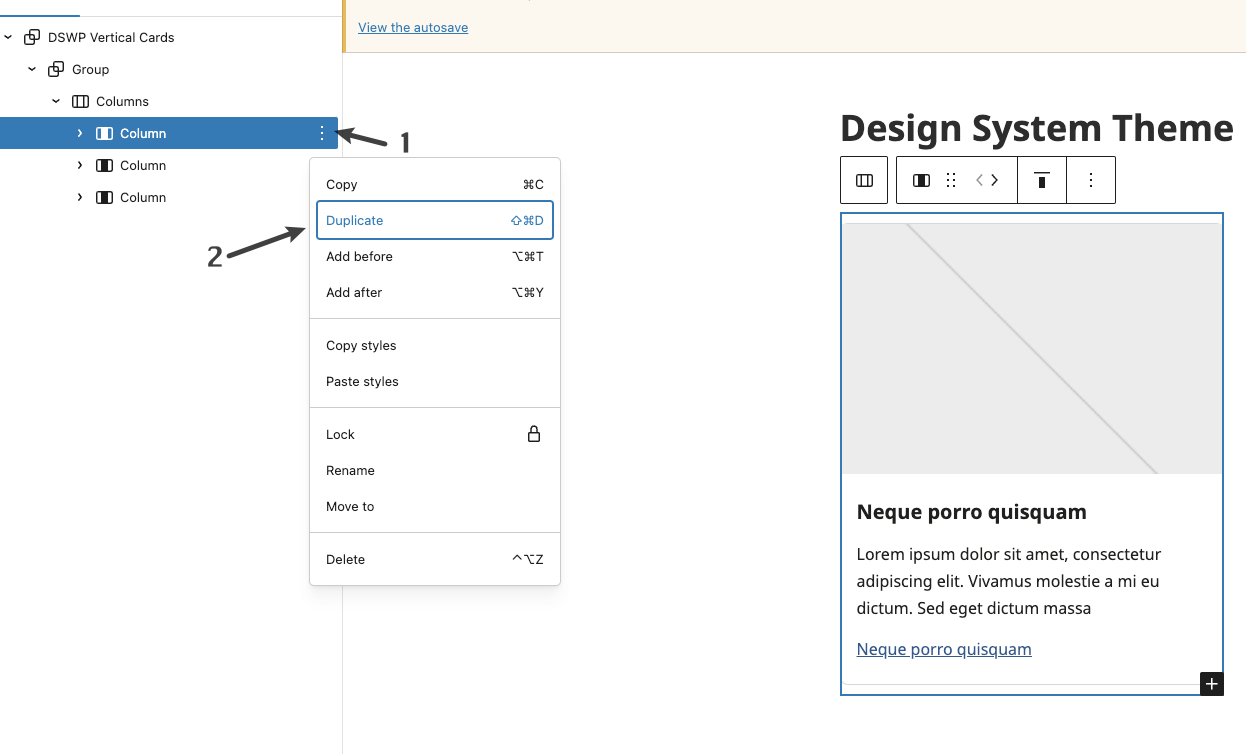Expand the highlighted Column tree item
1246x754 pixels.
pos(80,133)
